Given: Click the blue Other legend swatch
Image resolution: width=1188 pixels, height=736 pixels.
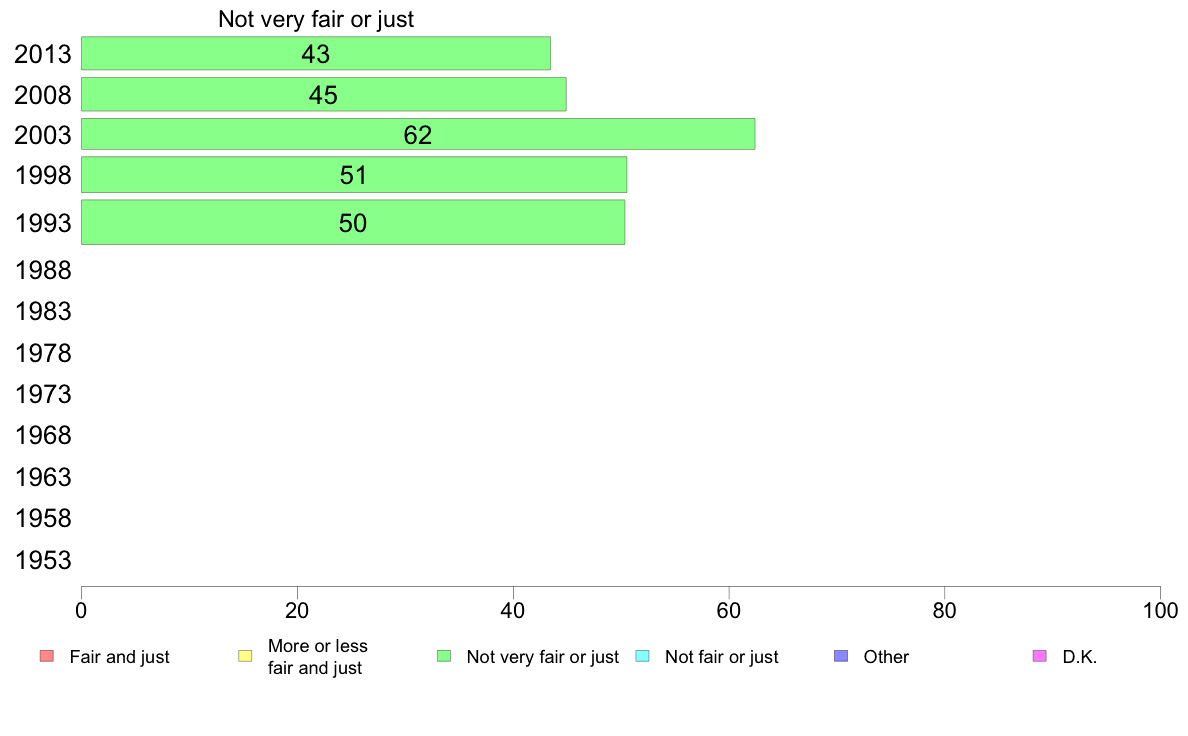Looking at the screenshot, I should [841, 656].
